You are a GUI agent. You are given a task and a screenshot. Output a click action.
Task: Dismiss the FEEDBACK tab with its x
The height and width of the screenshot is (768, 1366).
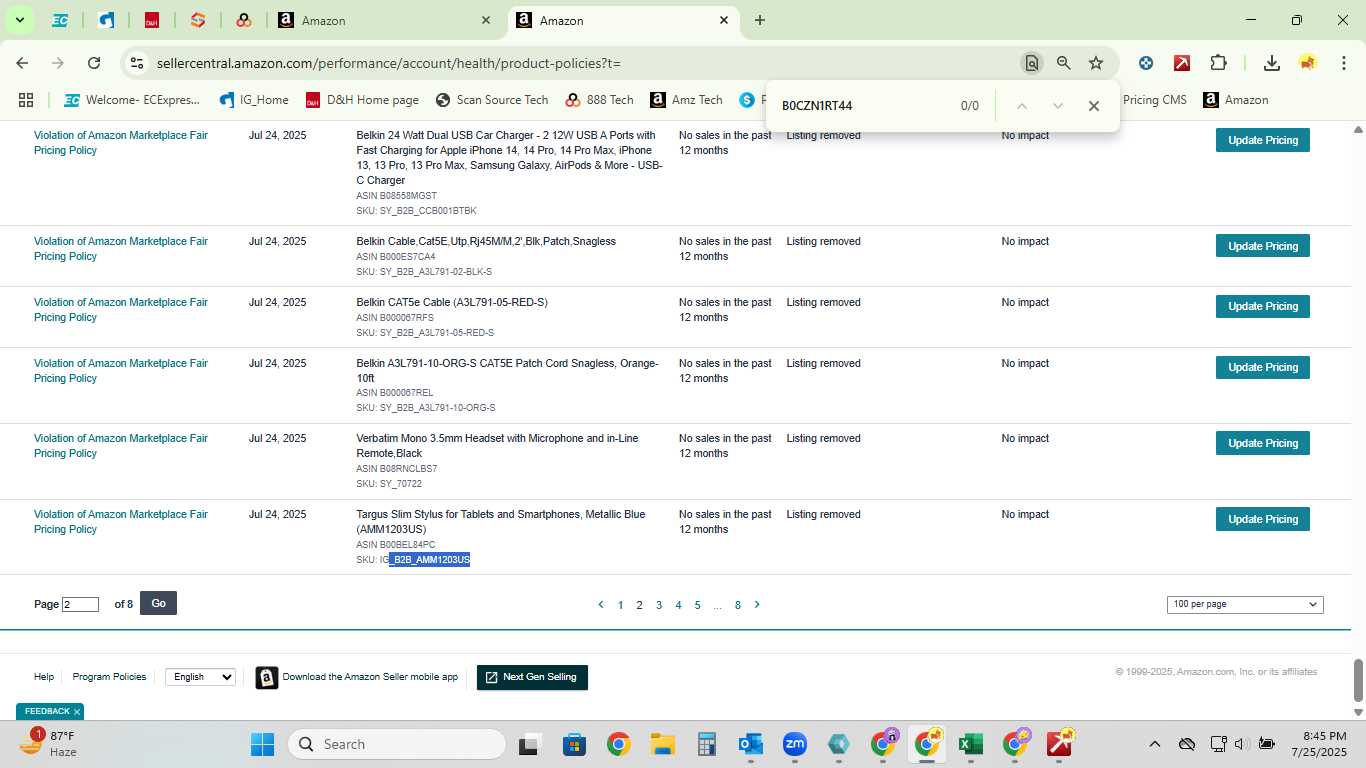point(77,712)
